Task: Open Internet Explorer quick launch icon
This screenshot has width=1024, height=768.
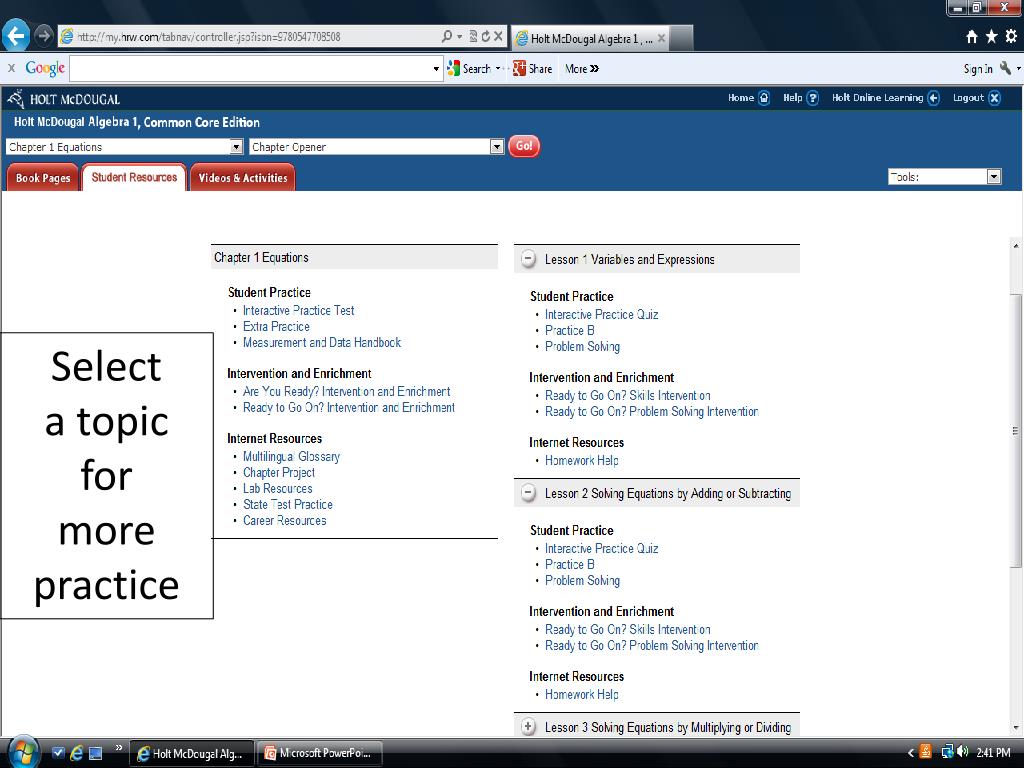Action: pos(76,753)
